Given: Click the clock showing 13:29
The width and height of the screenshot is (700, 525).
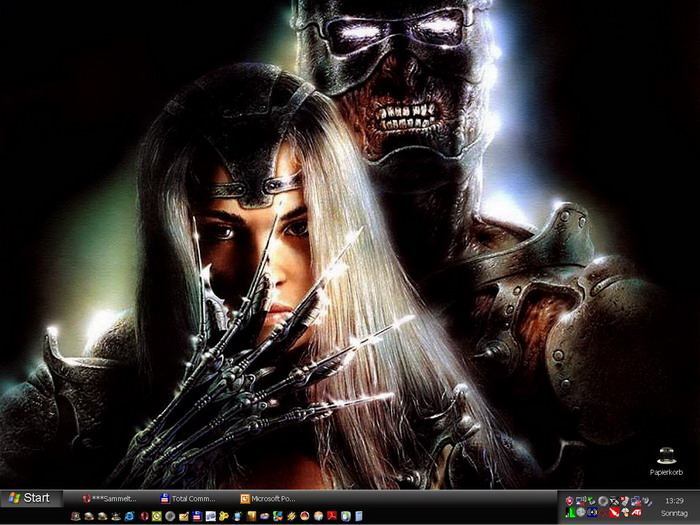Looking at the screenshot, I should click(674, 501).
